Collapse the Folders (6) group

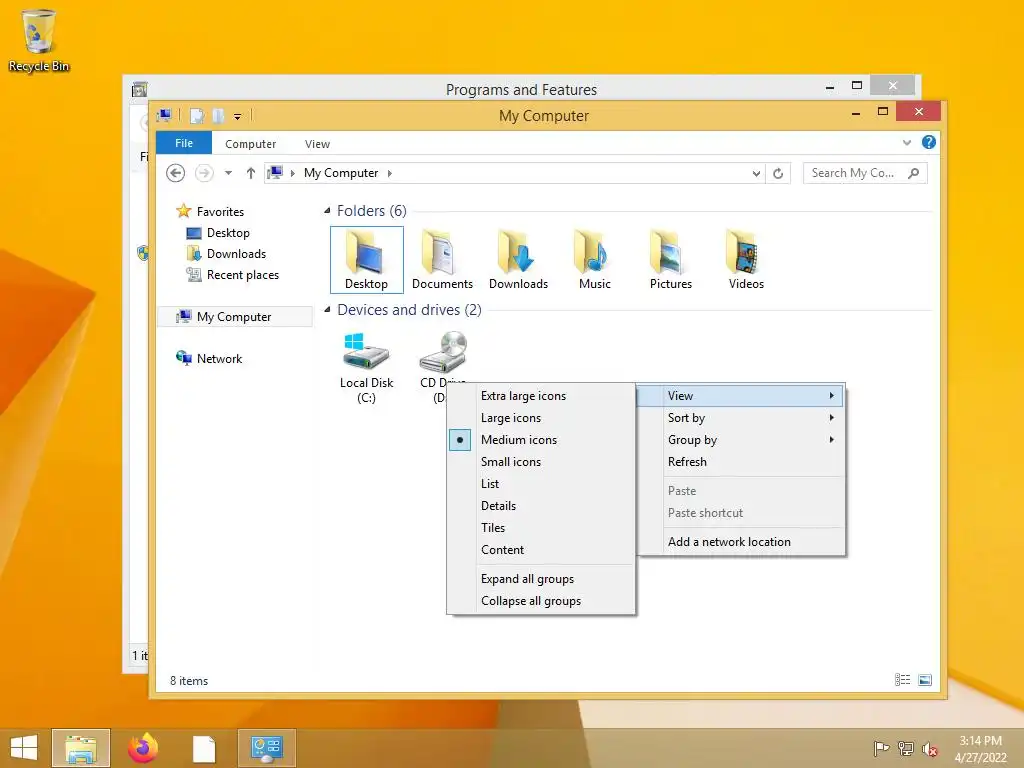(327, 211)
